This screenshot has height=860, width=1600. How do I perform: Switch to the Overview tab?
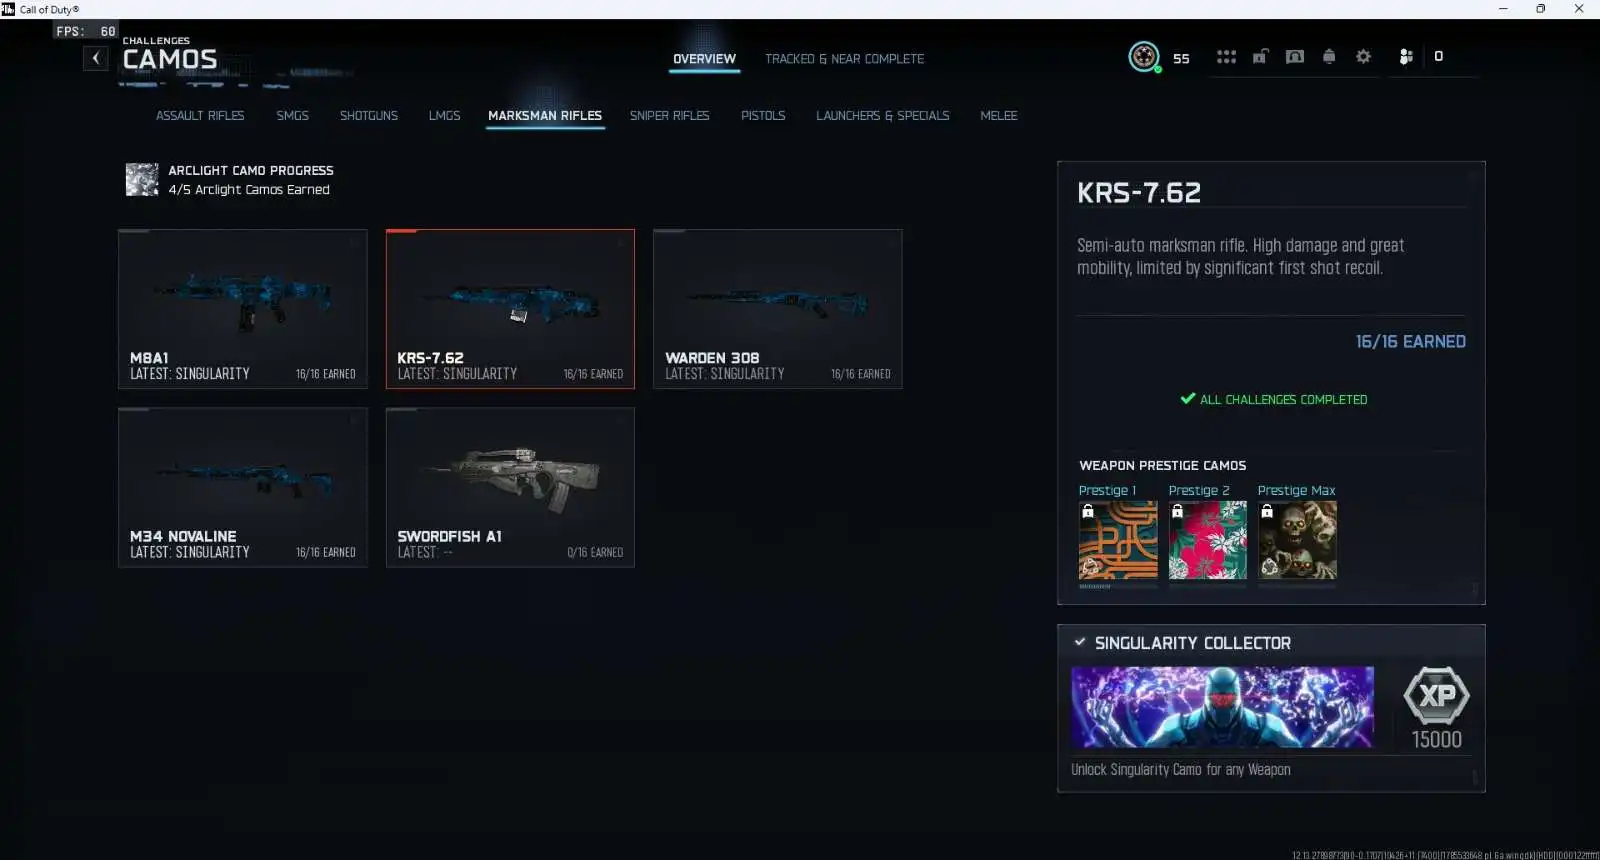pos(704,59)
